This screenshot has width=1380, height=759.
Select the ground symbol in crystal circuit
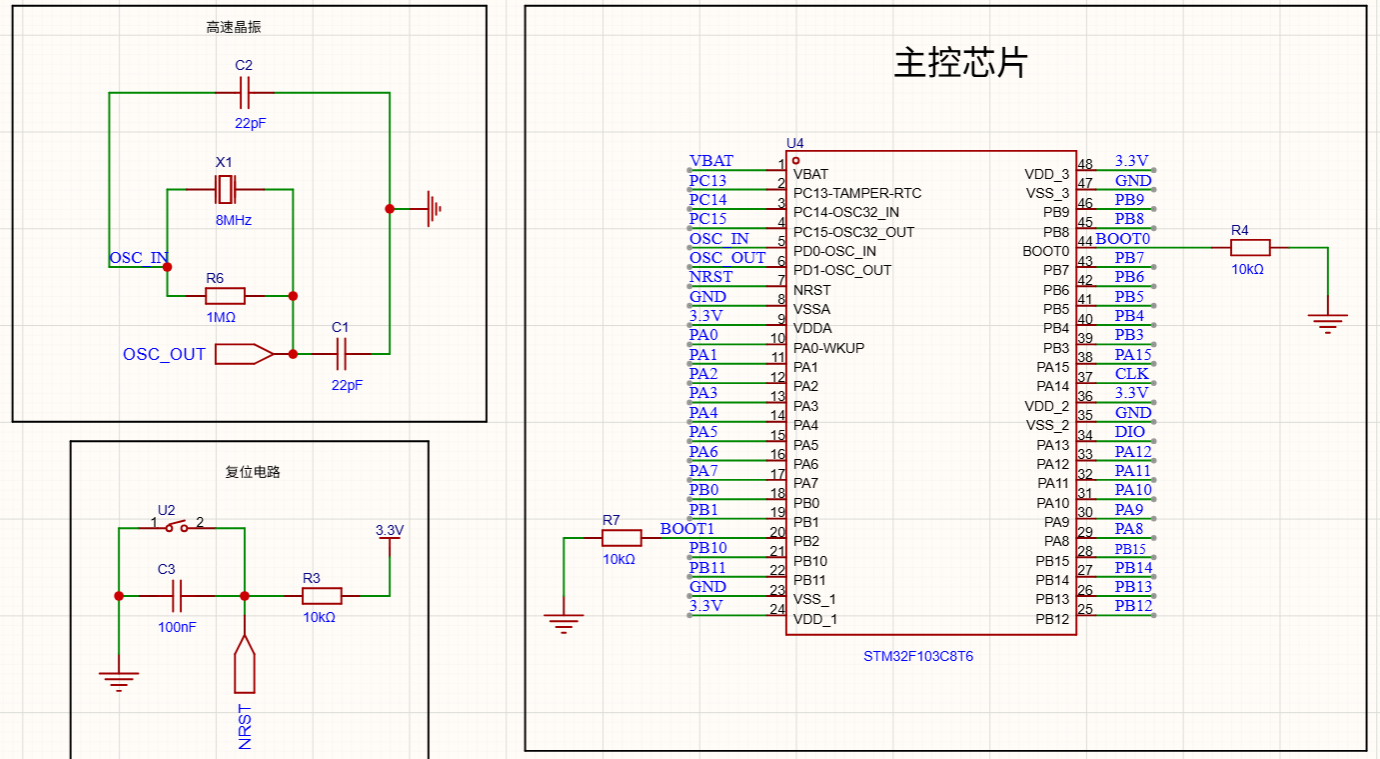pyautogui.click(x=434, y=209)
